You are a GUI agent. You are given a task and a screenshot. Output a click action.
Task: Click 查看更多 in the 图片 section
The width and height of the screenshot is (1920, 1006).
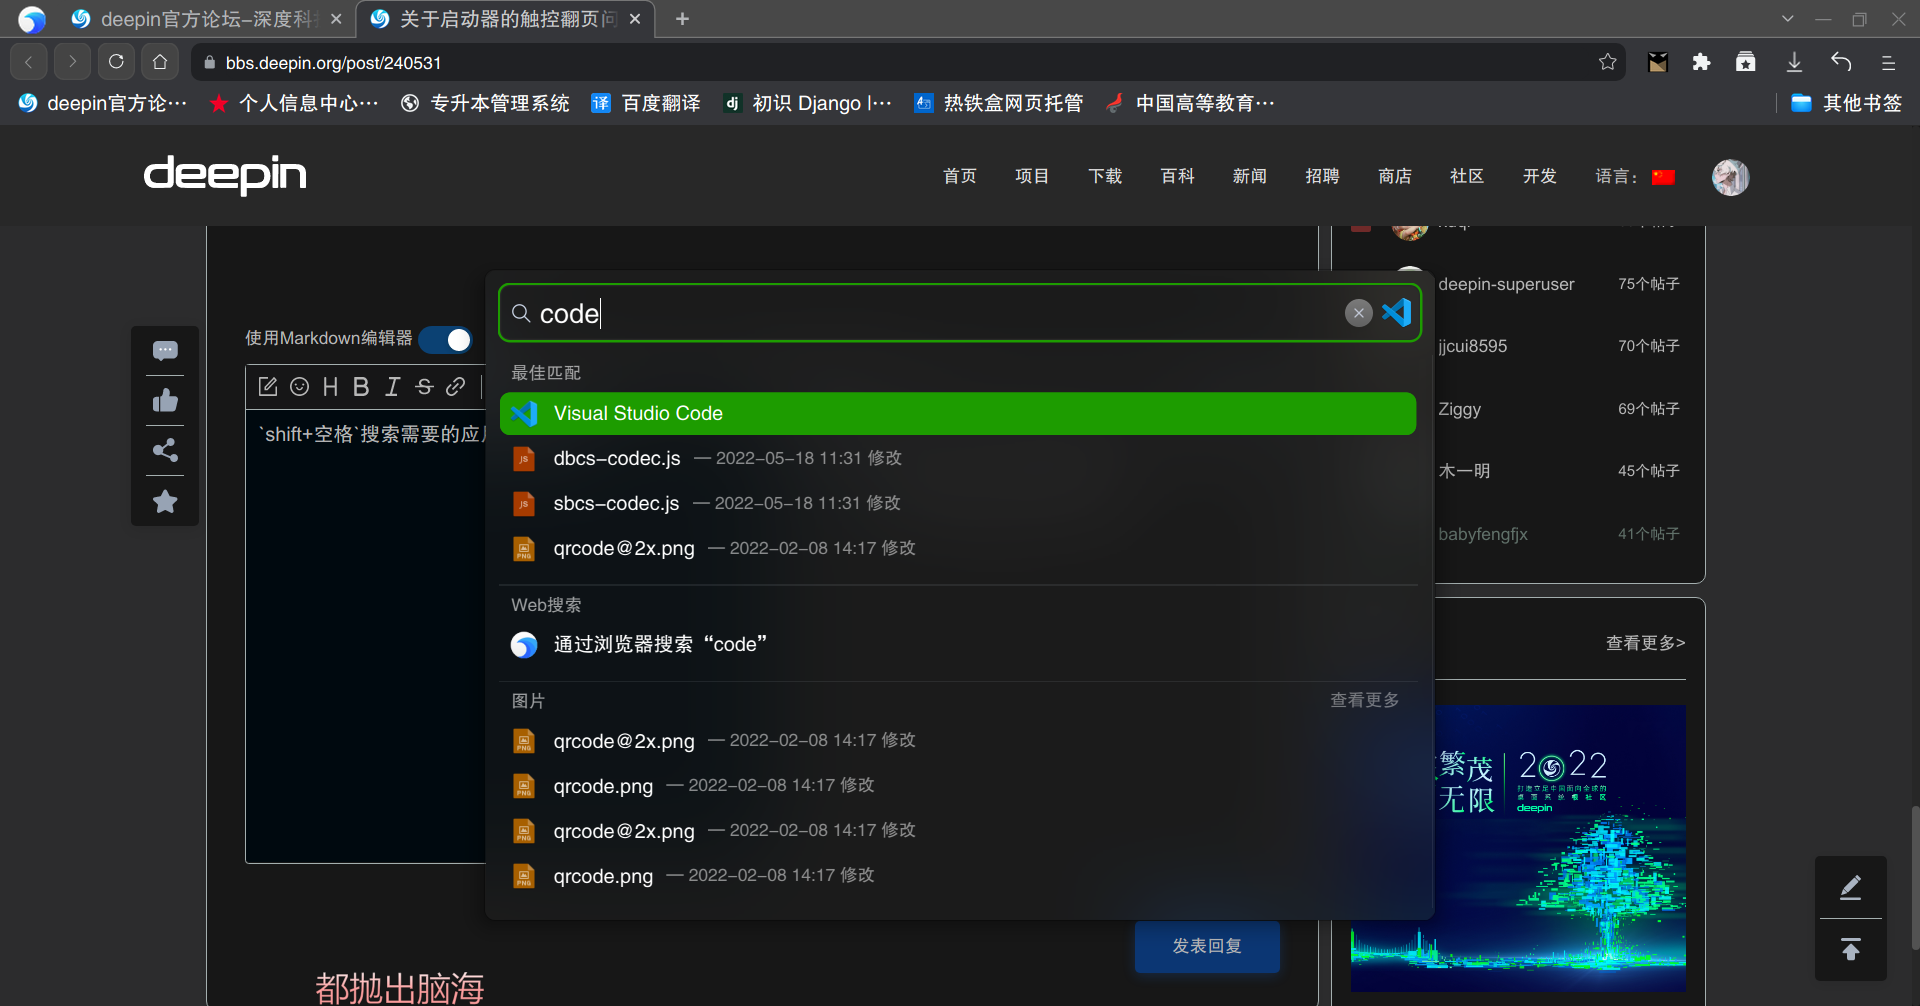click(1365, 700)
